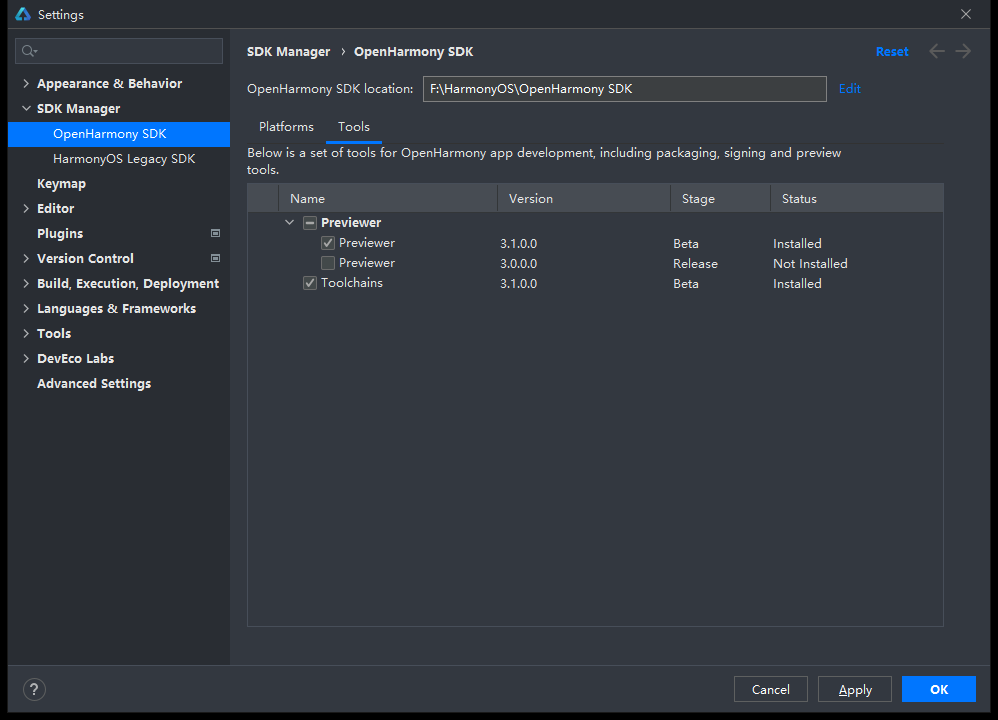The height and width of the screenshot is (720, 998).
Task: Click the settings search field
Action: (x=119, y=51)
